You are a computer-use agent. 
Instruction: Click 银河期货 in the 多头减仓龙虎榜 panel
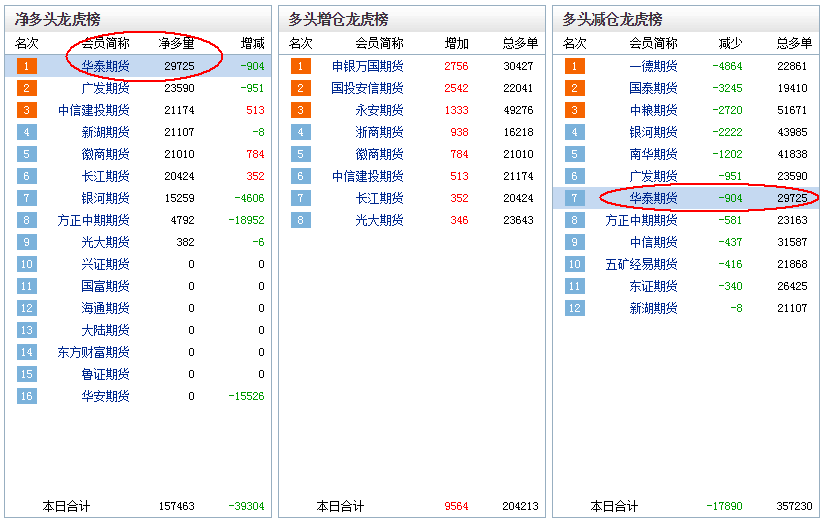[x=653, y=132]
